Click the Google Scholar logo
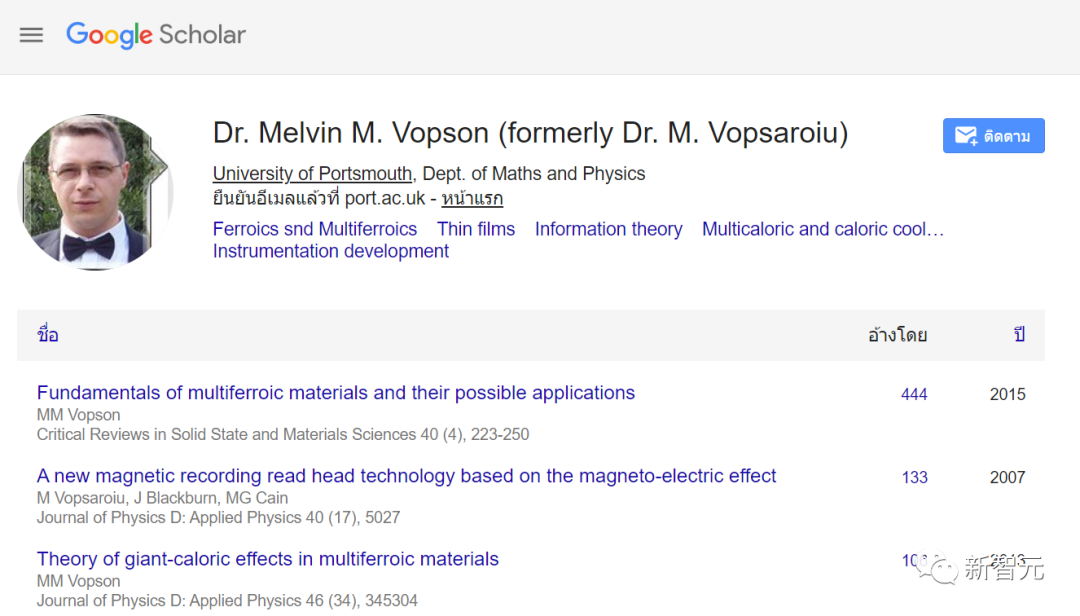Viewport: 1080px width, 616px height. pos(156,35)
